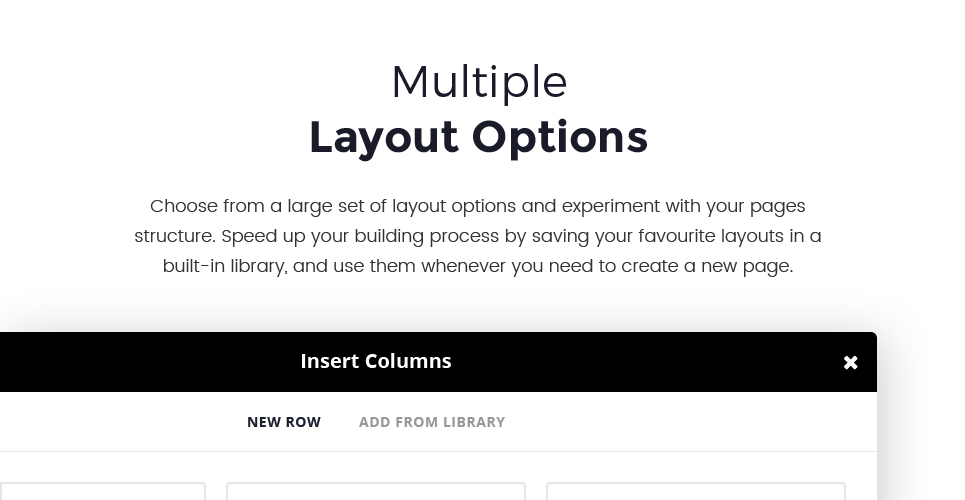The width and height of the screenshot is (965, 500).
Task: Close the Insert Columns dialog
Action: pyautogui.click(x=851, y=363)
